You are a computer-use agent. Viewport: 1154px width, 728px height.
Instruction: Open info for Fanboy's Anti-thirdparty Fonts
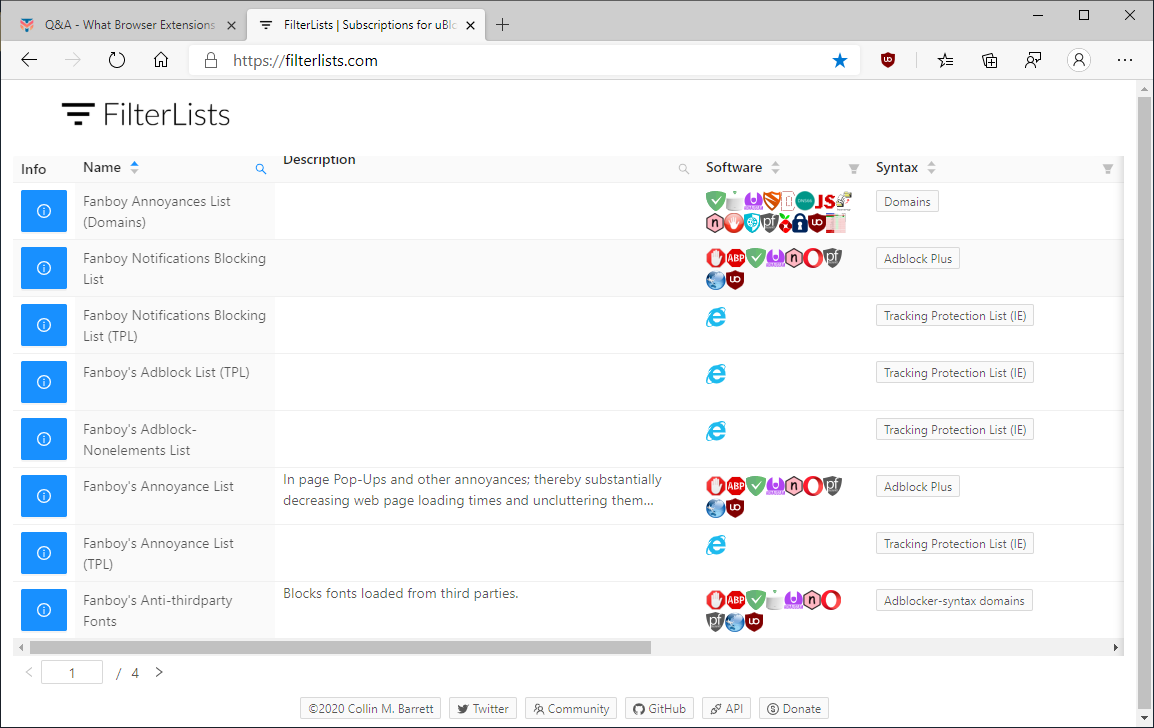pos(43,610)
